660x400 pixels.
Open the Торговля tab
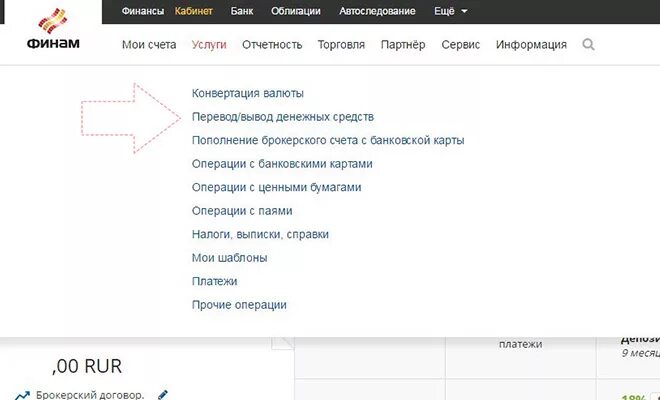coord(341,45)
